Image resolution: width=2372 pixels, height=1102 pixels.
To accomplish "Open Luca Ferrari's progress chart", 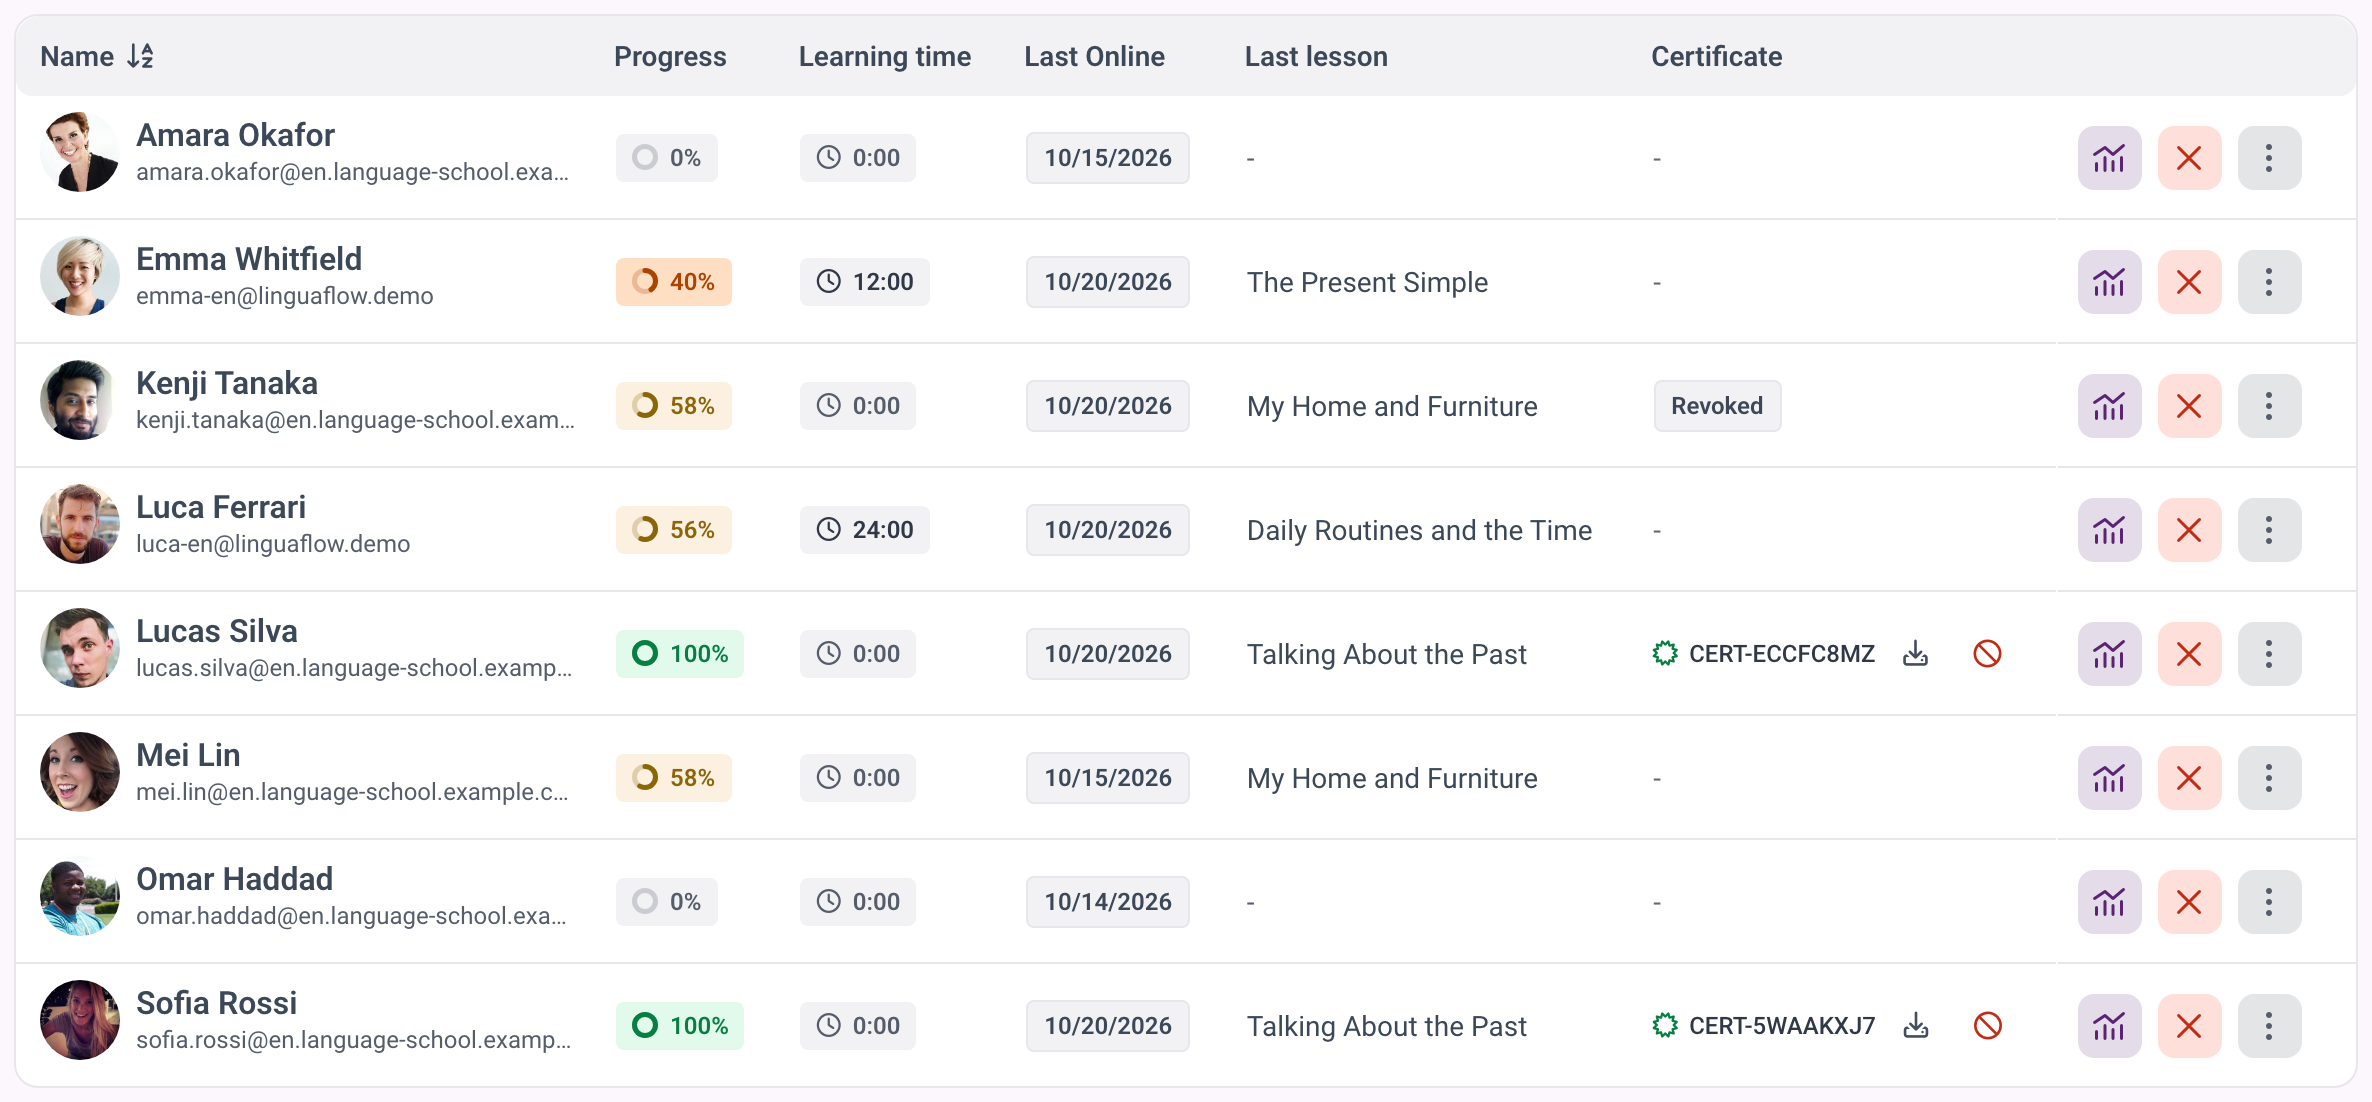I will [x=2109, y=530].
